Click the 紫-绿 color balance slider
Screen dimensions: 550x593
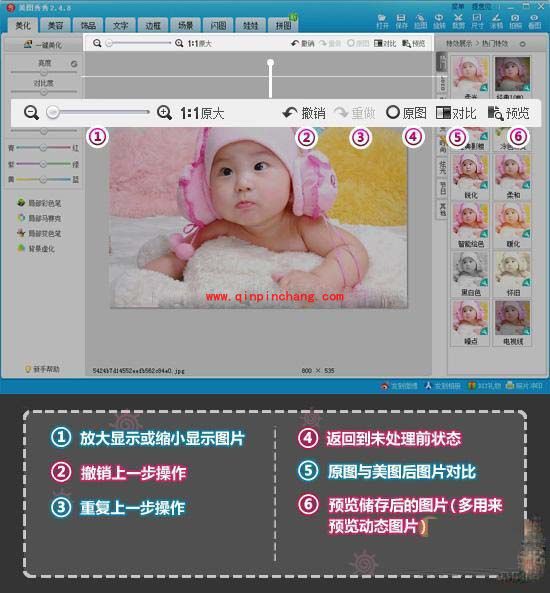(x=44, y=164)
